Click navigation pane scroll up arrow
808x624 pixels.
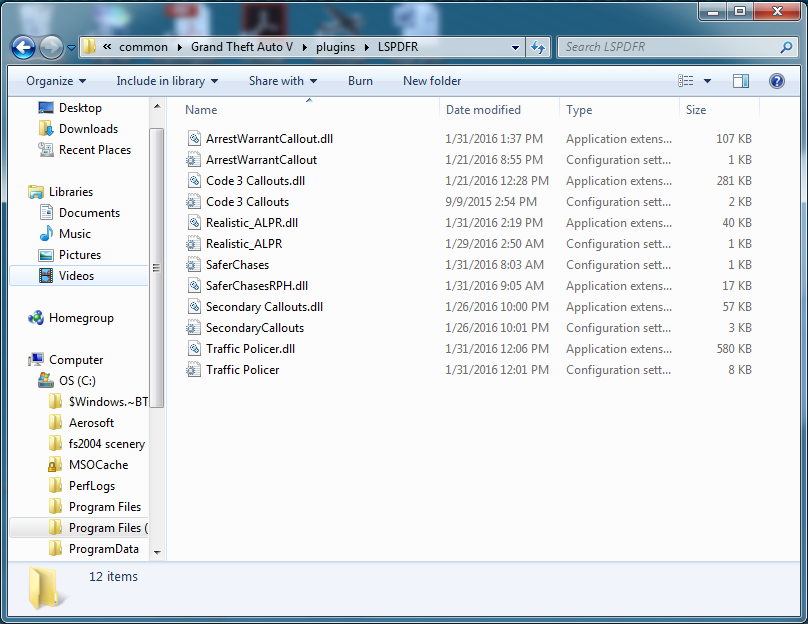click(157, 106)
